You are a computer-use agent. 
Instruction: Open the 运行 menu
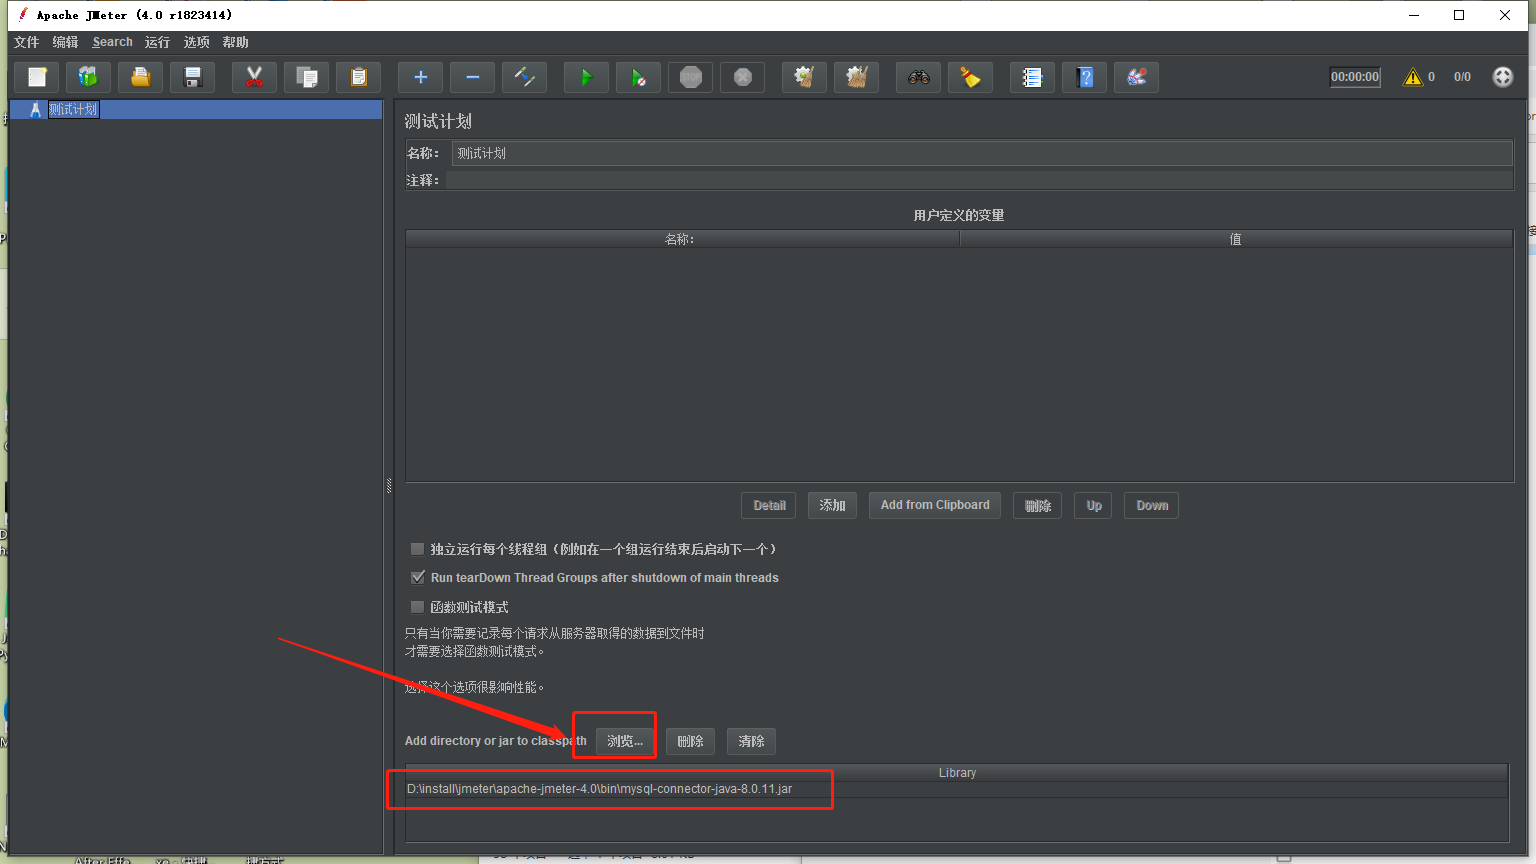pyautogui.click(x=157, y=42)
